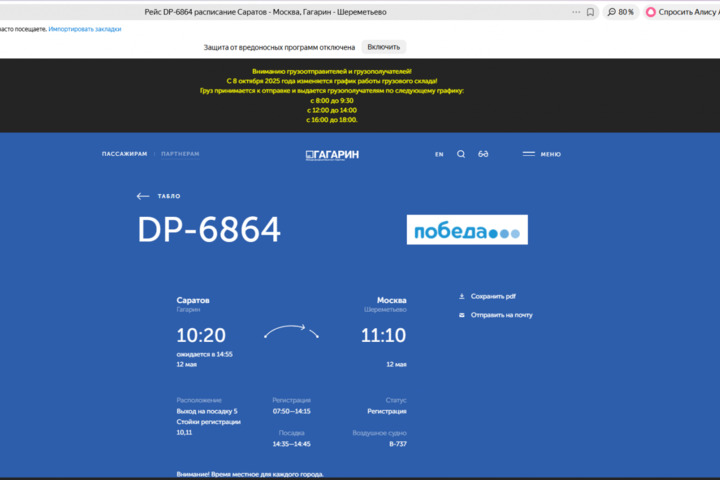This screenshot has width=720, height=480.
Task: Click the back arrow next to ТАБЛО
Action: [x=143, y=196]
